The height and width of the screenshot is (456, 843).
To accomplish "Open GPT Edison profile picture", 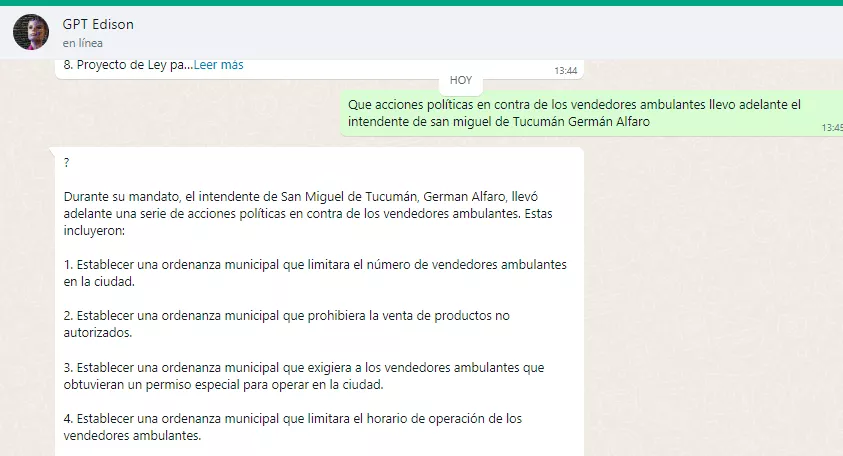I will (x=30, y=32).
